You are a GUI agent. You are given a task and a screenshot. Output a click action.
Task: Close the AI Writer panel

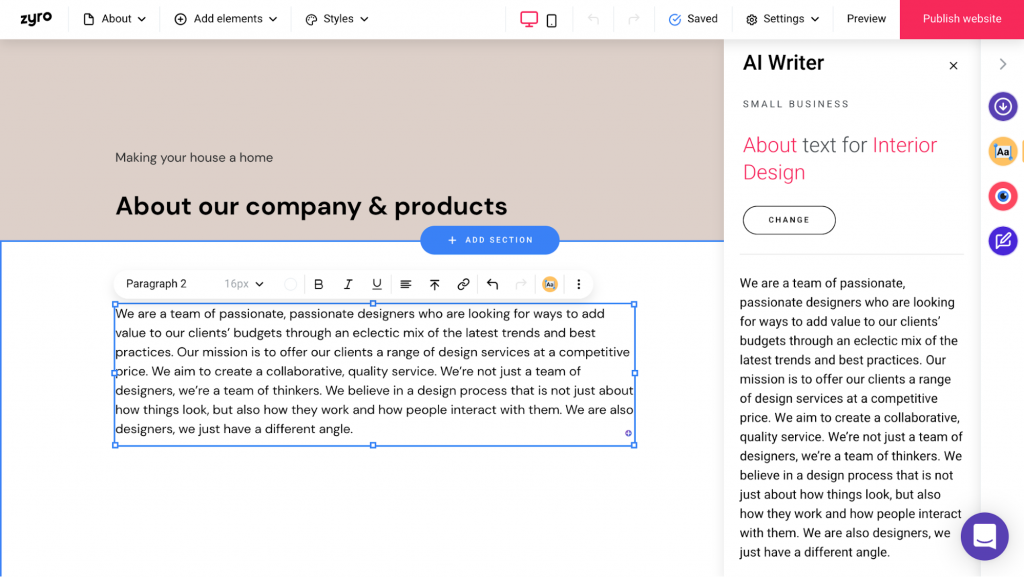click(x=953, y=65)
